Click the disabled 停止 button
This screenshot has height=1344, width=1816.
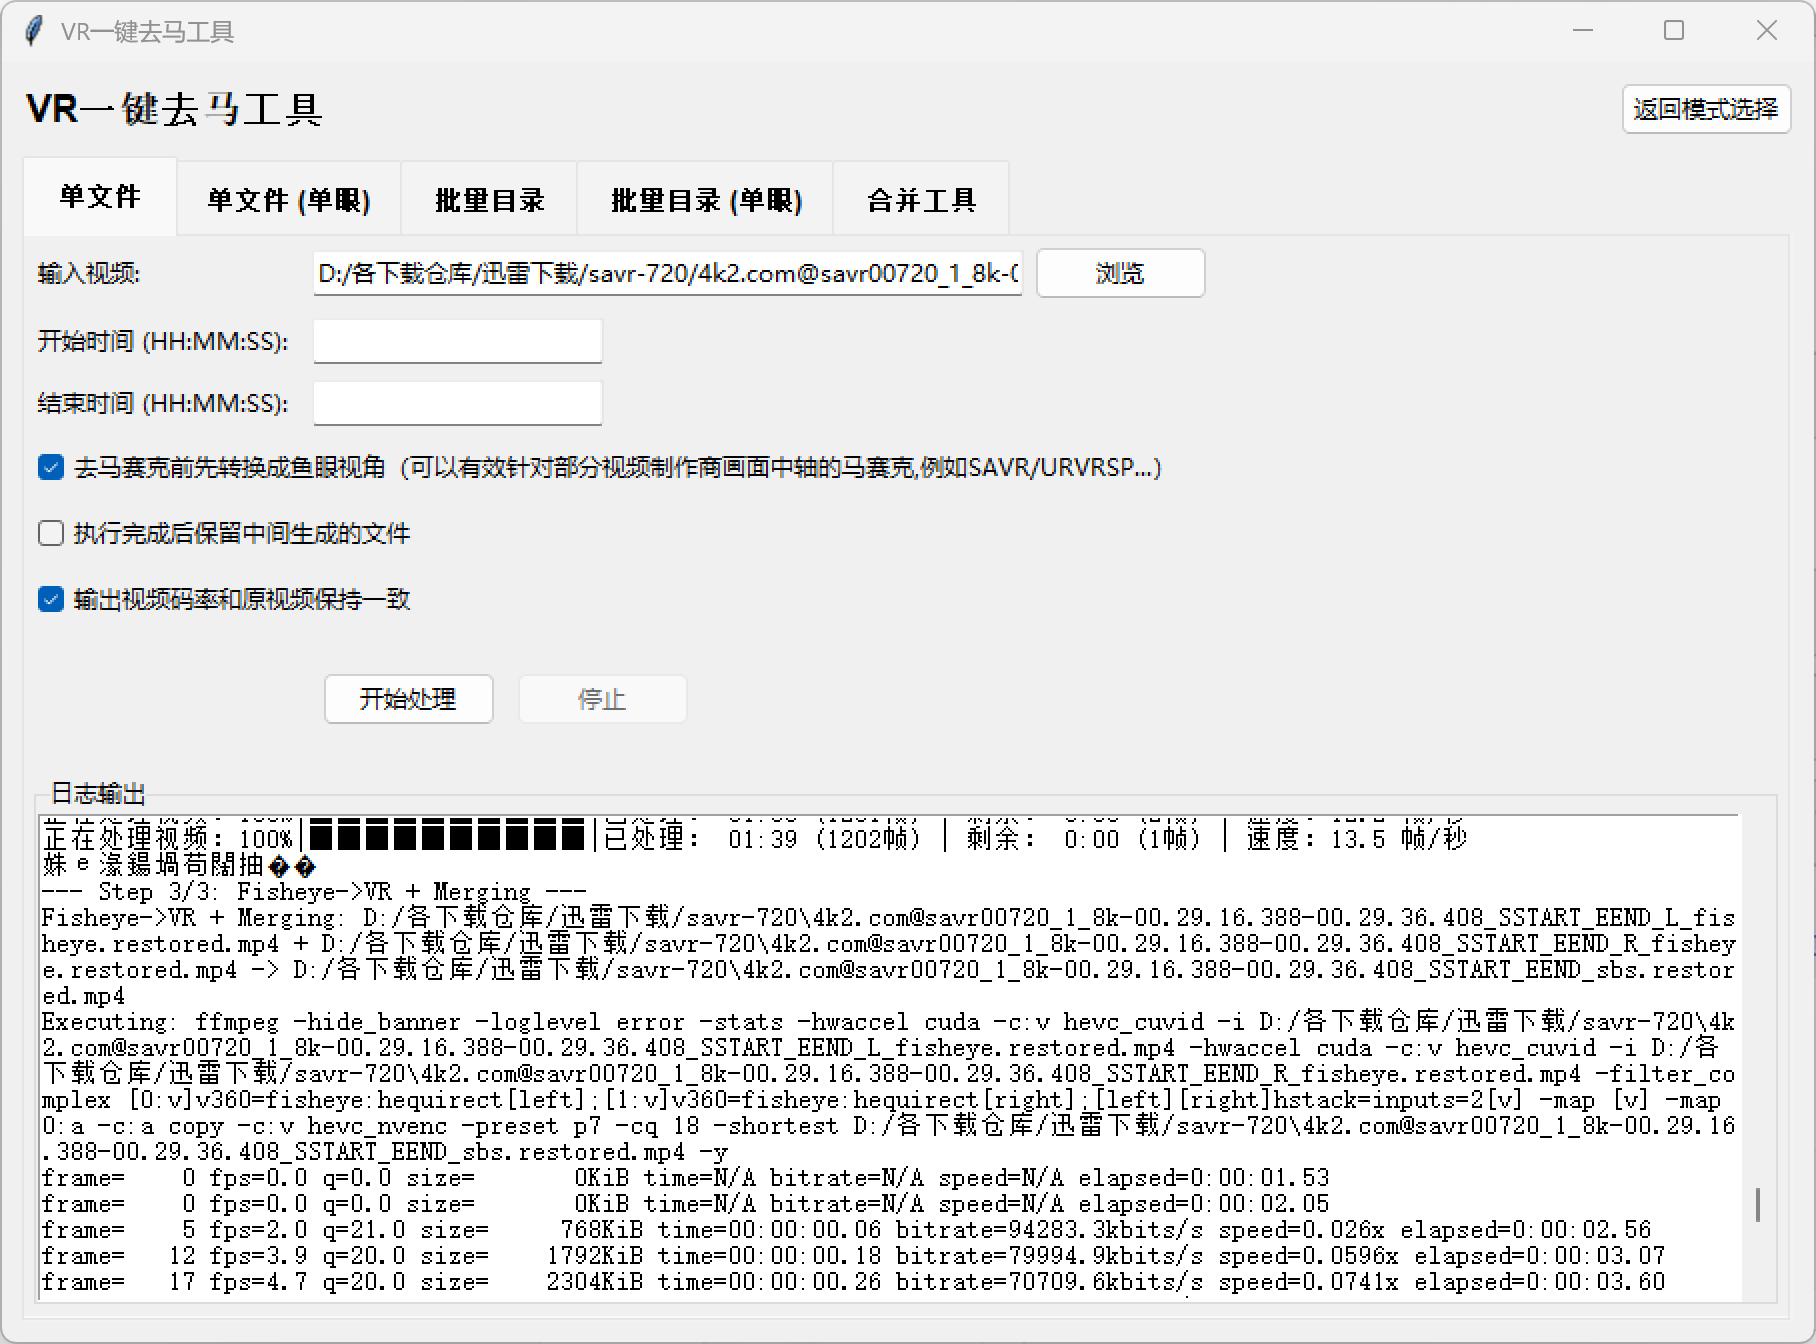coord(602,699)
